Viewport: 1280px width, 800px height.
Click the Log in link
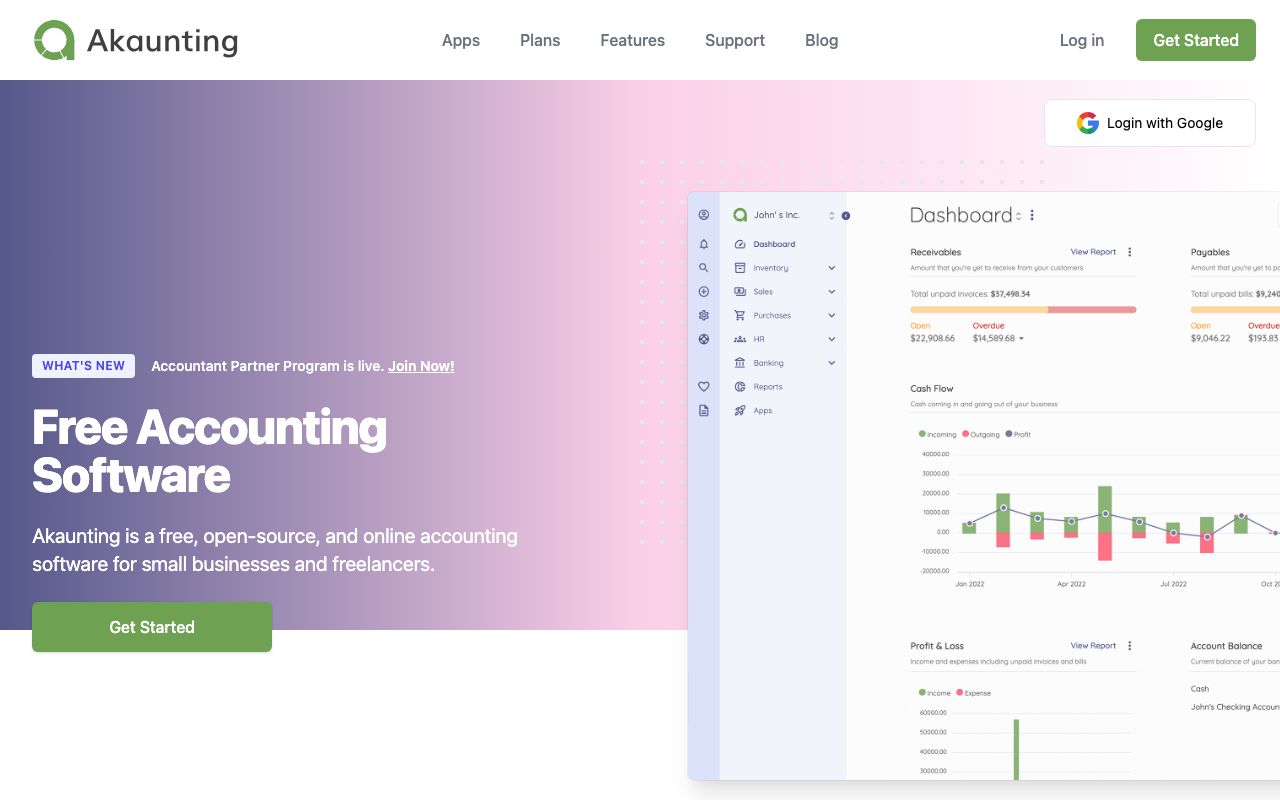(1082, 40)
